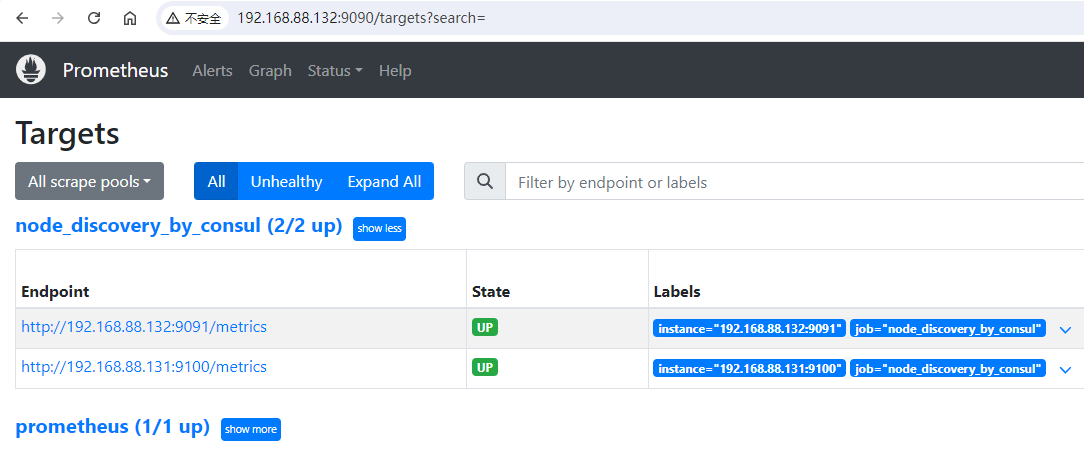Image resolution: width=1084 pixels, height=460 pixels.
Task: Toggle Expand All scrape pools
Action: pyautogui.click(x=384, y=182)
